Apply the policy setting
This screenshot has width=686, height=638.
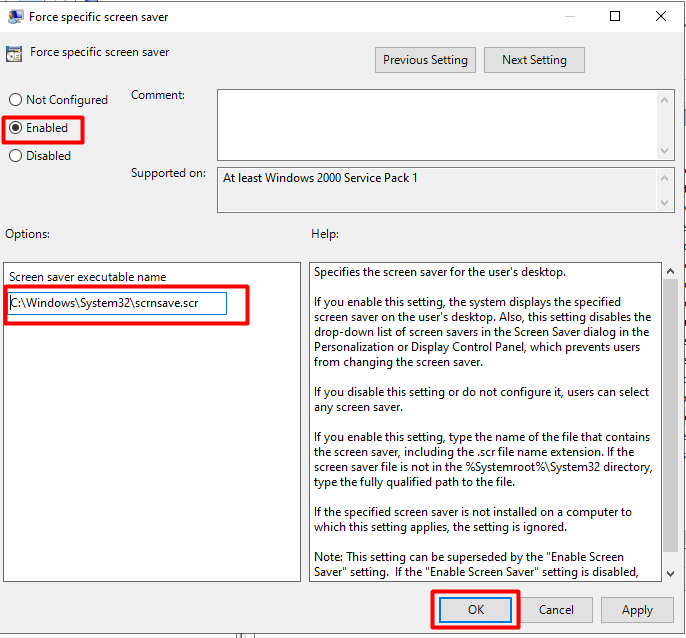637,610
